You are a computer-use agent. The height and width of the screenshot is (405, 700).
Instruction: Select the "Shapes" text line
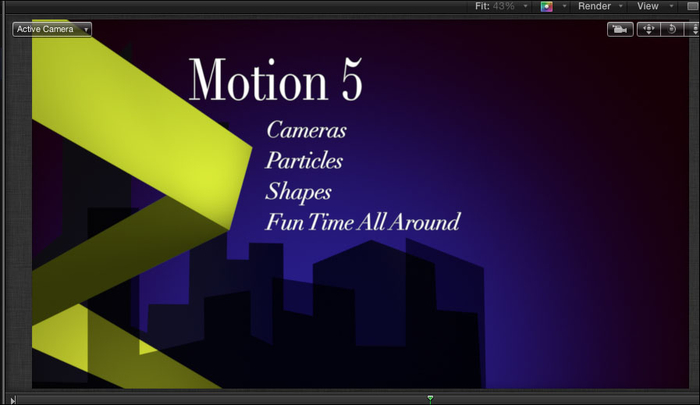[298, 192]
